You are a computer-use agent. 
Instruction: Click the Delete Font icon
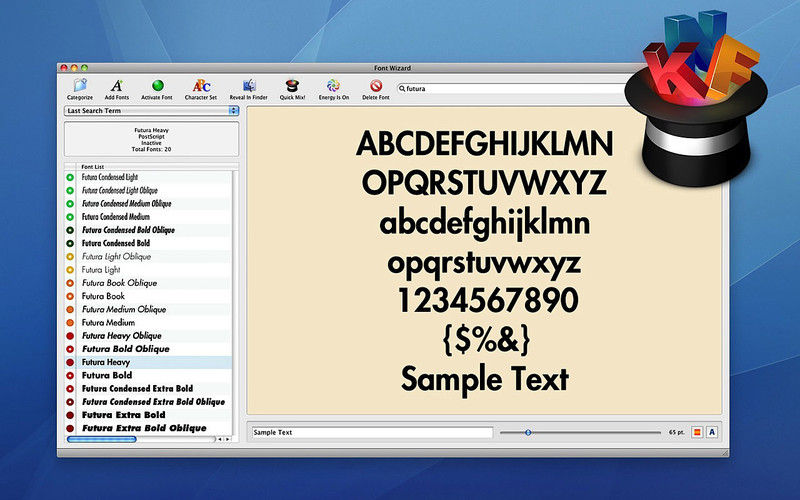[376, 85]
